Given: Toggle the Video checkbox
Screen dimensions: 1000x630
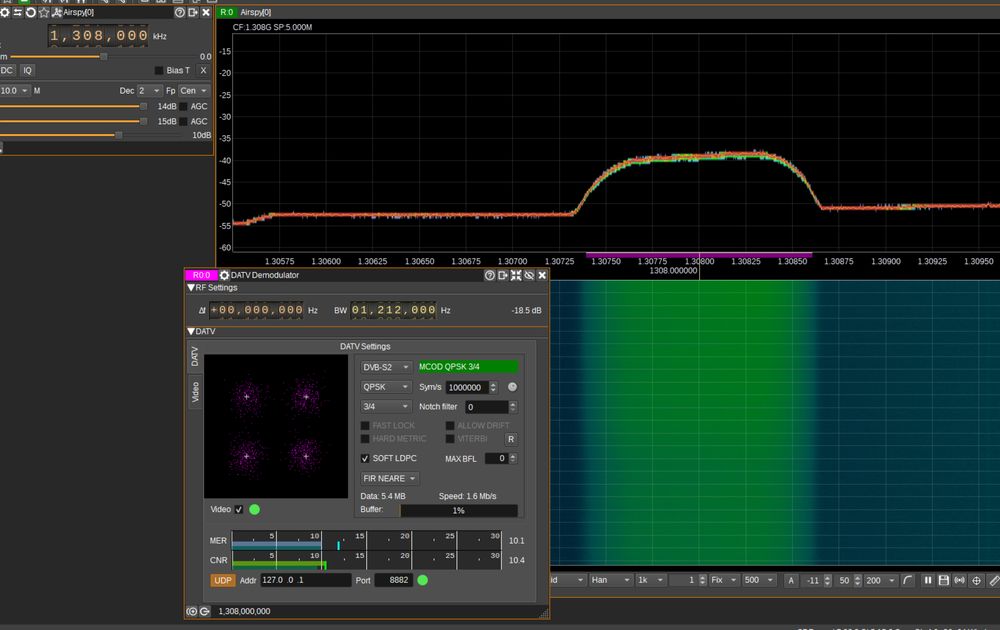Looking at the screenshot, I should (x=239, y=509).
